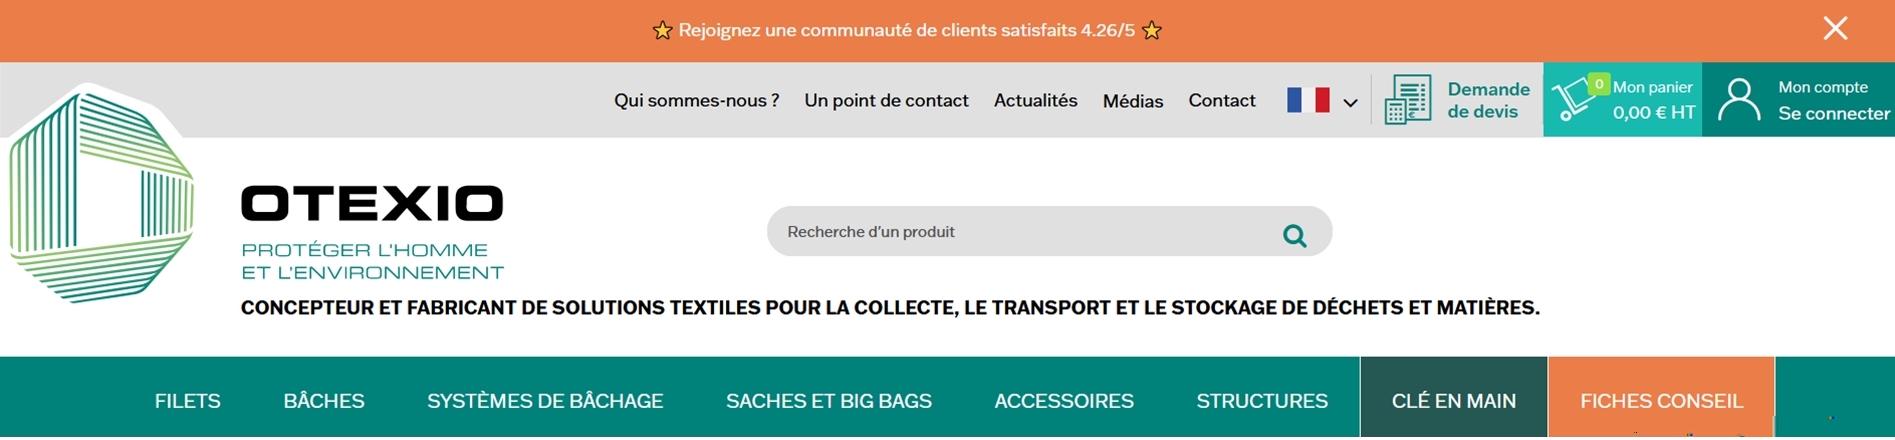
Task: Open Systèmes de bâchage category
Action: coord(545,401)
